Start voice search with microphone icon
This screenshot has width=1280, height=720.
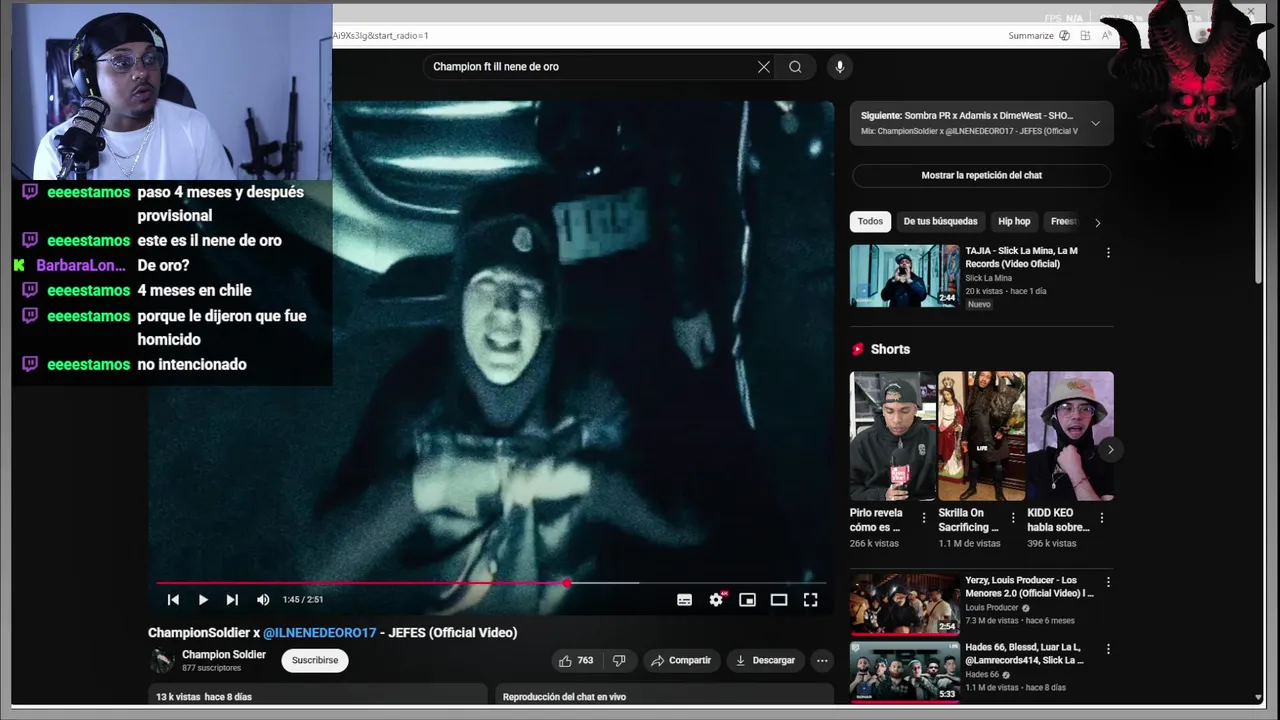839,67
